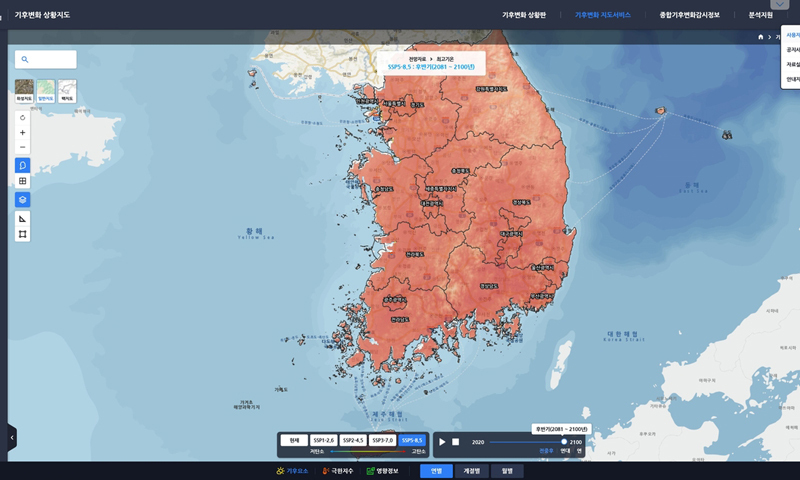Click the grid table icon in map toolbar
This screenshot has width=800, height=480.
[23, 181]
